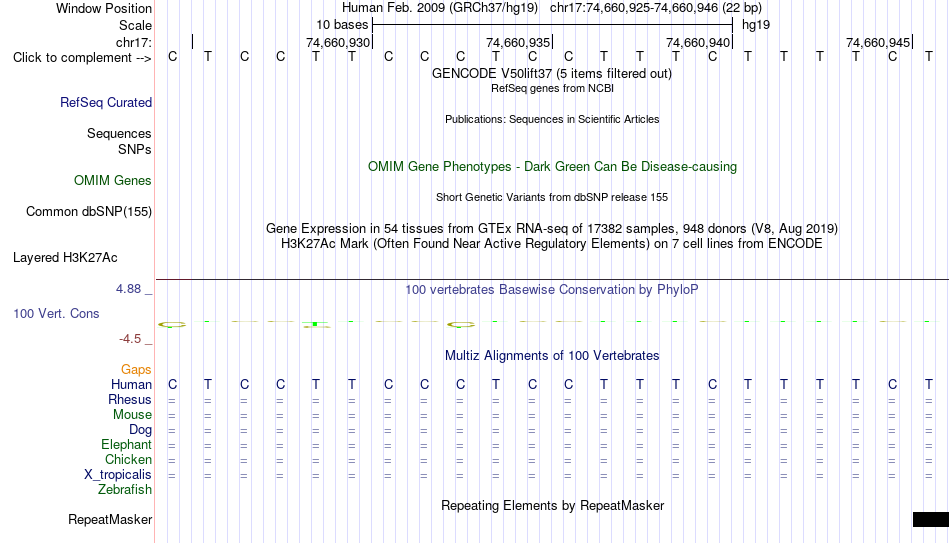Click the Human alignment row label
Screen dimensions: 950x543
[131, 385]
